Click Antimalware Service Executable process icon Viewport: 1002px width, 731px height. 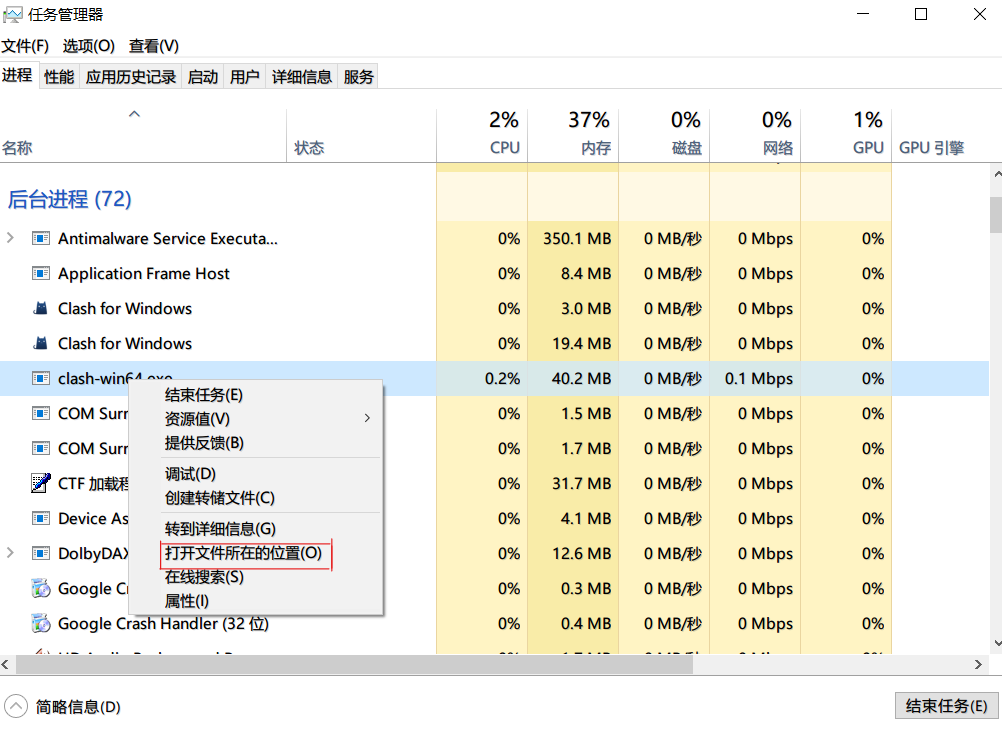(41, 238)
